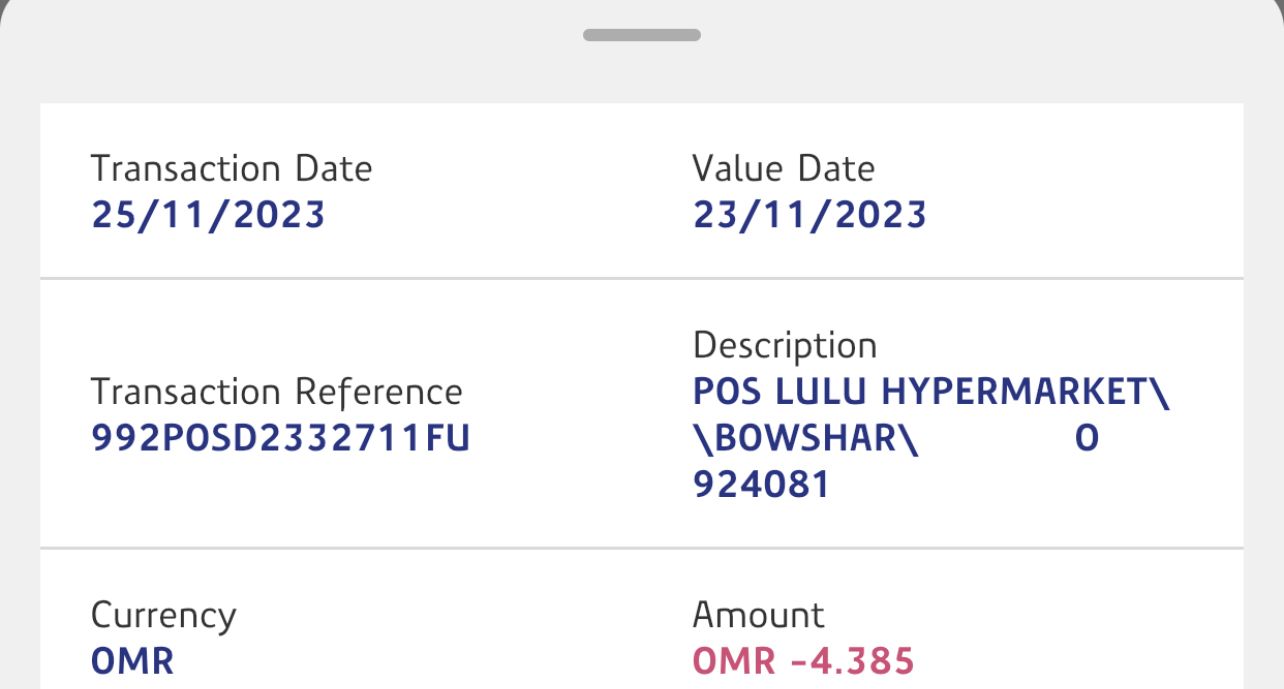
Task: Tap the Currency label
Action: tap(163, 615)
